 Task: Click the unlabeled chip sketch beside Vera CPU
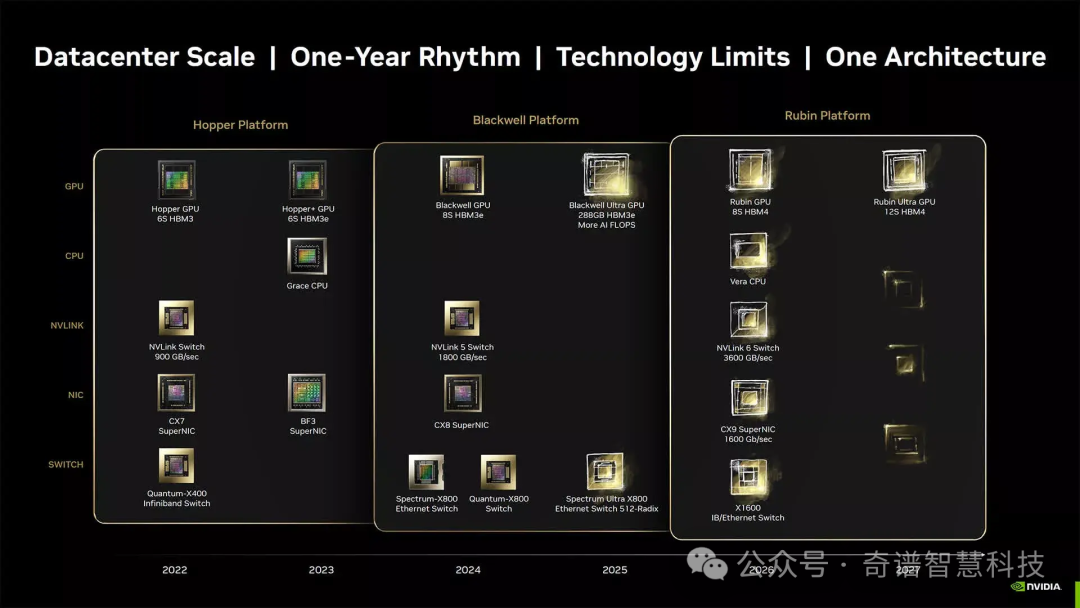(x=903, y=289)
